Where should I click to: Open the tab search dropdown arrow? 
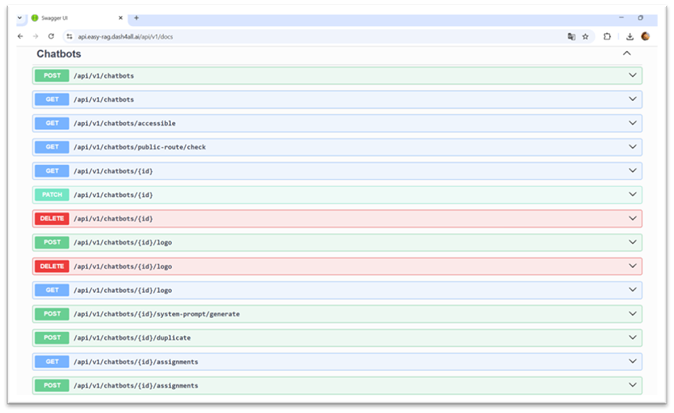pos(20,18)
